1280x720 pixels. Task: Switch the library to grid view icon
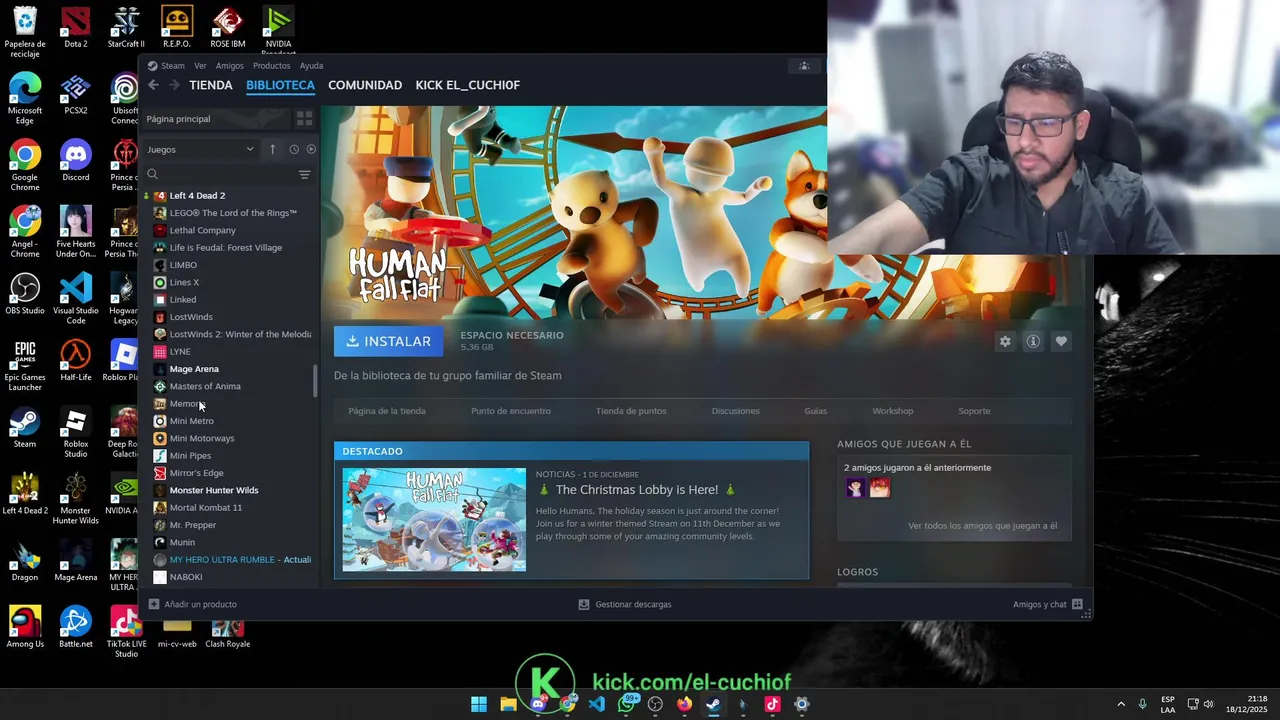(304, 118)
